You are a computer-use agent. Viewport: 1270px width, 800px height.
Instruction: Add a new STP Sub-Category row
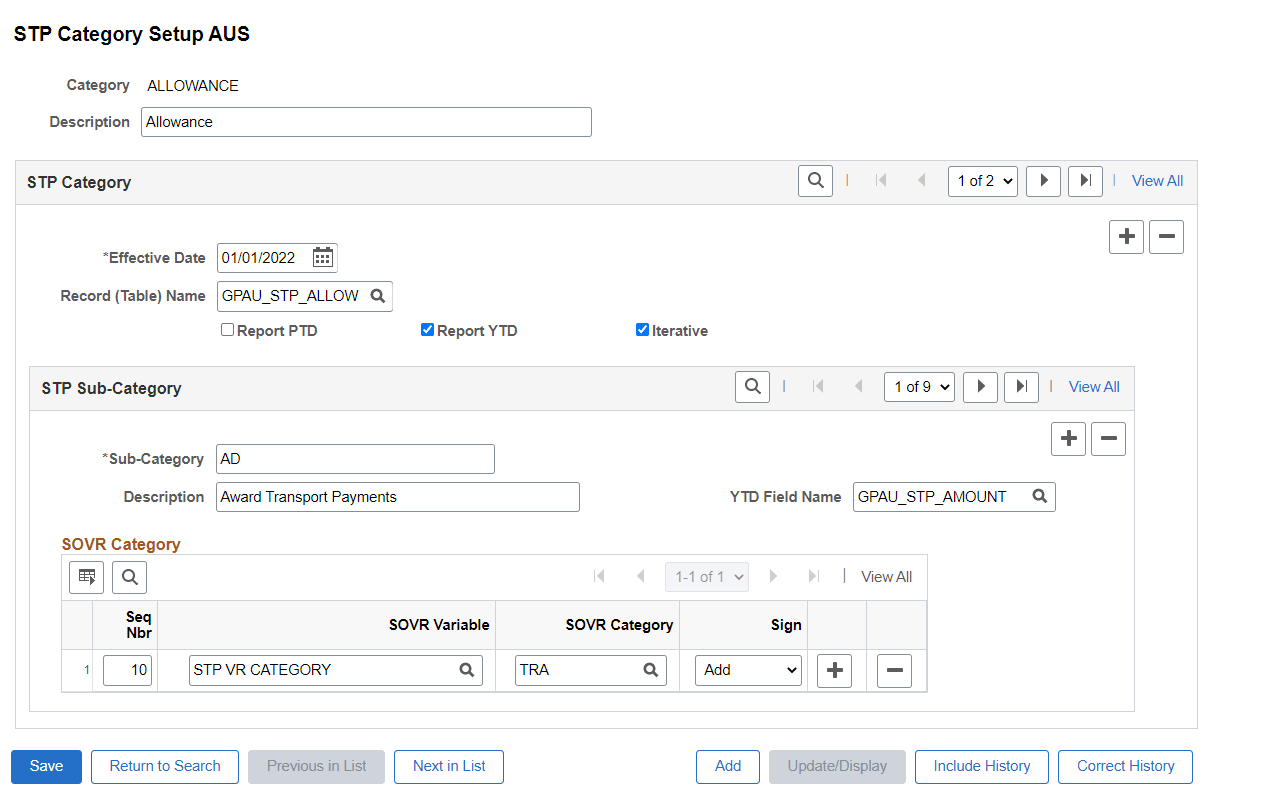[1068, 438]
